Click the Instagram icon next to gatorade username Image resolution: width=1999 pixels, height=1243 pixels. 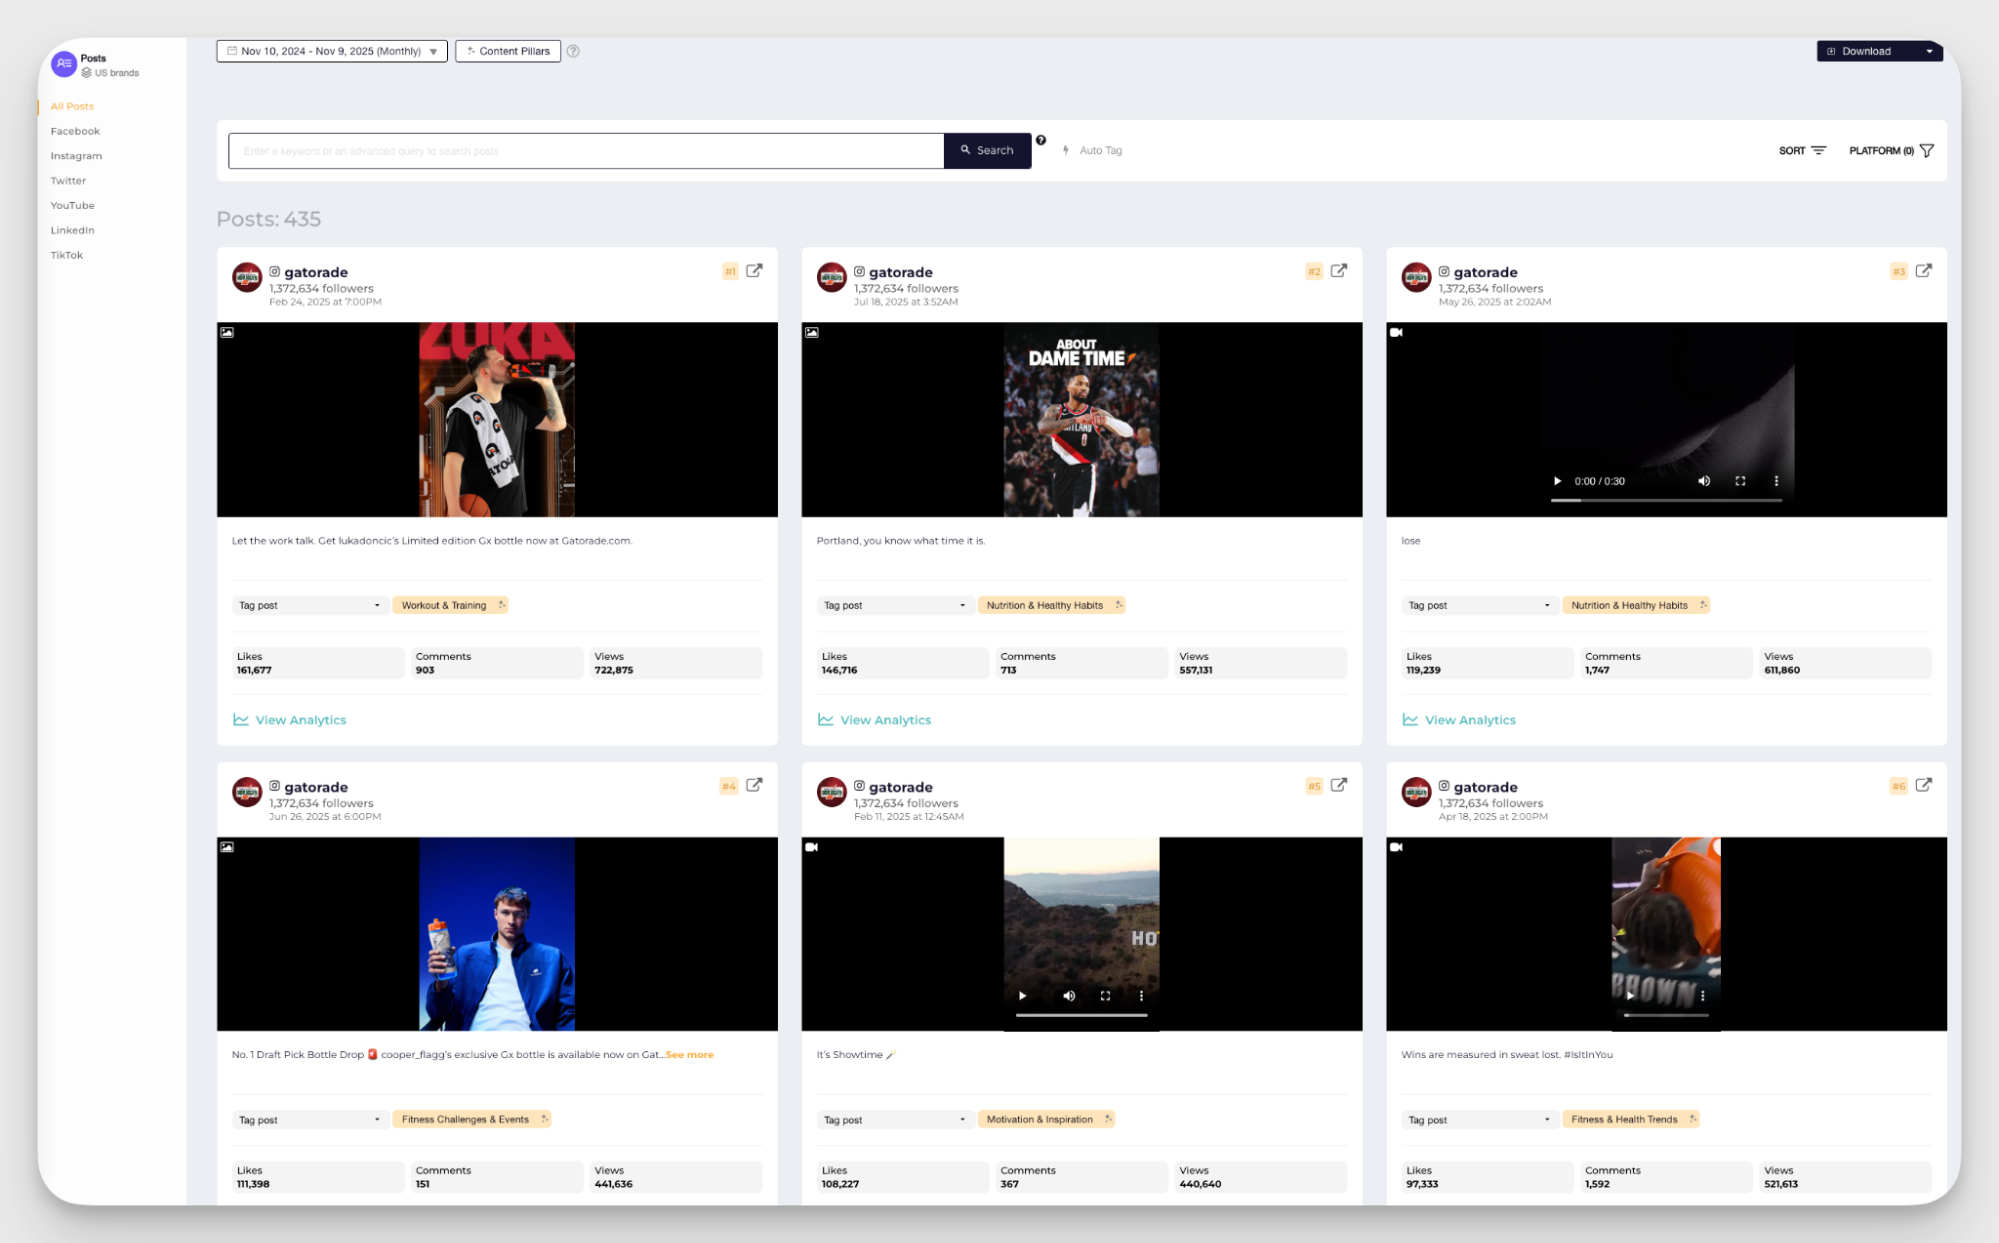tap(275, 271)
